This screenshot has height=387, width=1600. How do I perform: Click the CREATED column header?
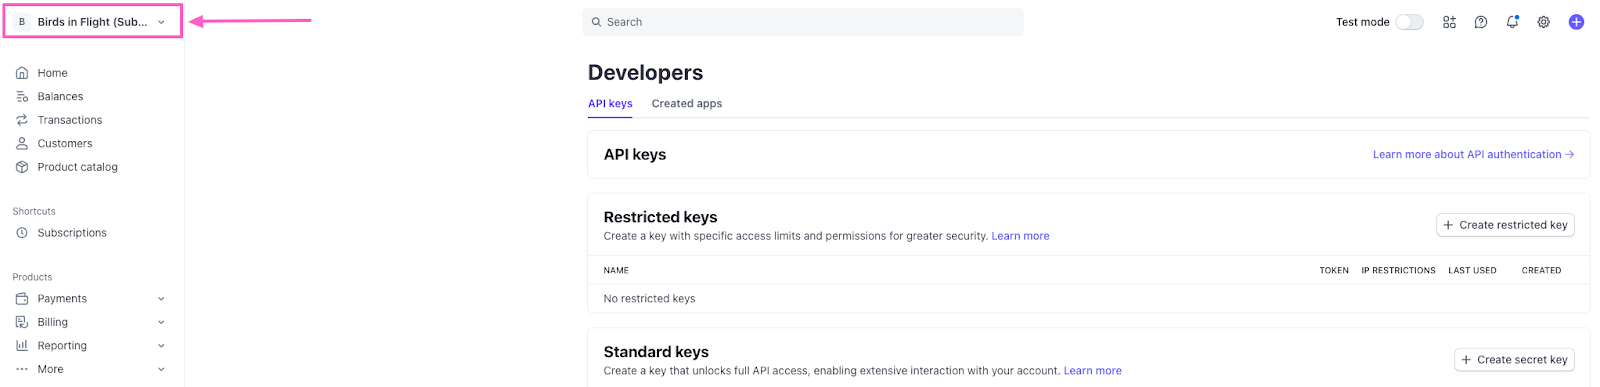1541,271
